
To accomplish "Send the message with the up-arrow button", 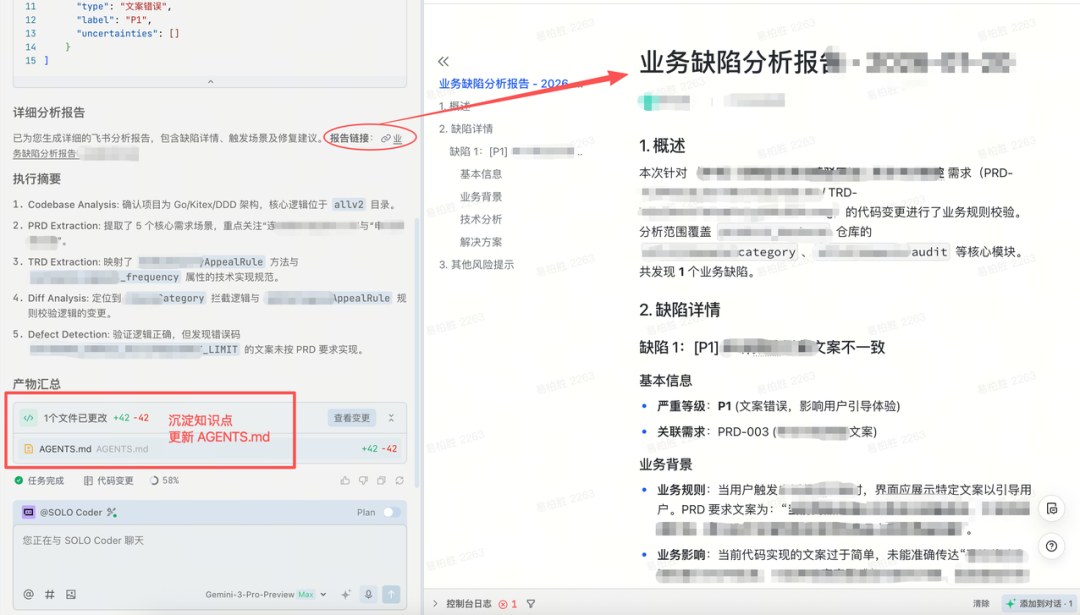I will tap(391, 594).
